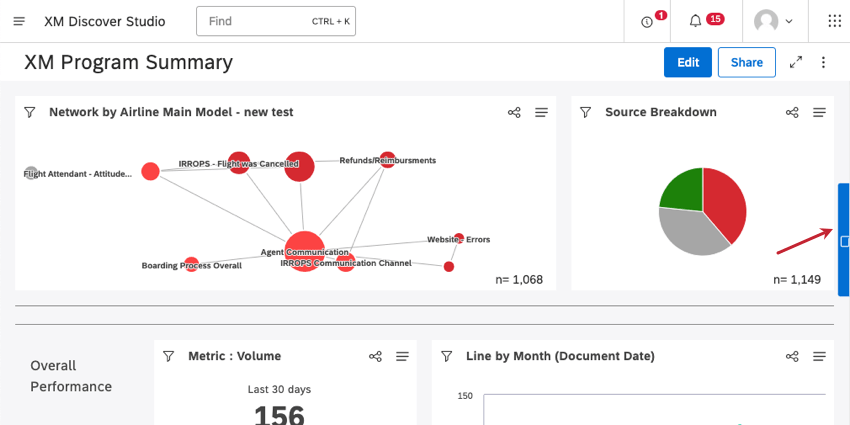
Task: Toggle dashboard fullscreen mode
Action: click(796, 62)
